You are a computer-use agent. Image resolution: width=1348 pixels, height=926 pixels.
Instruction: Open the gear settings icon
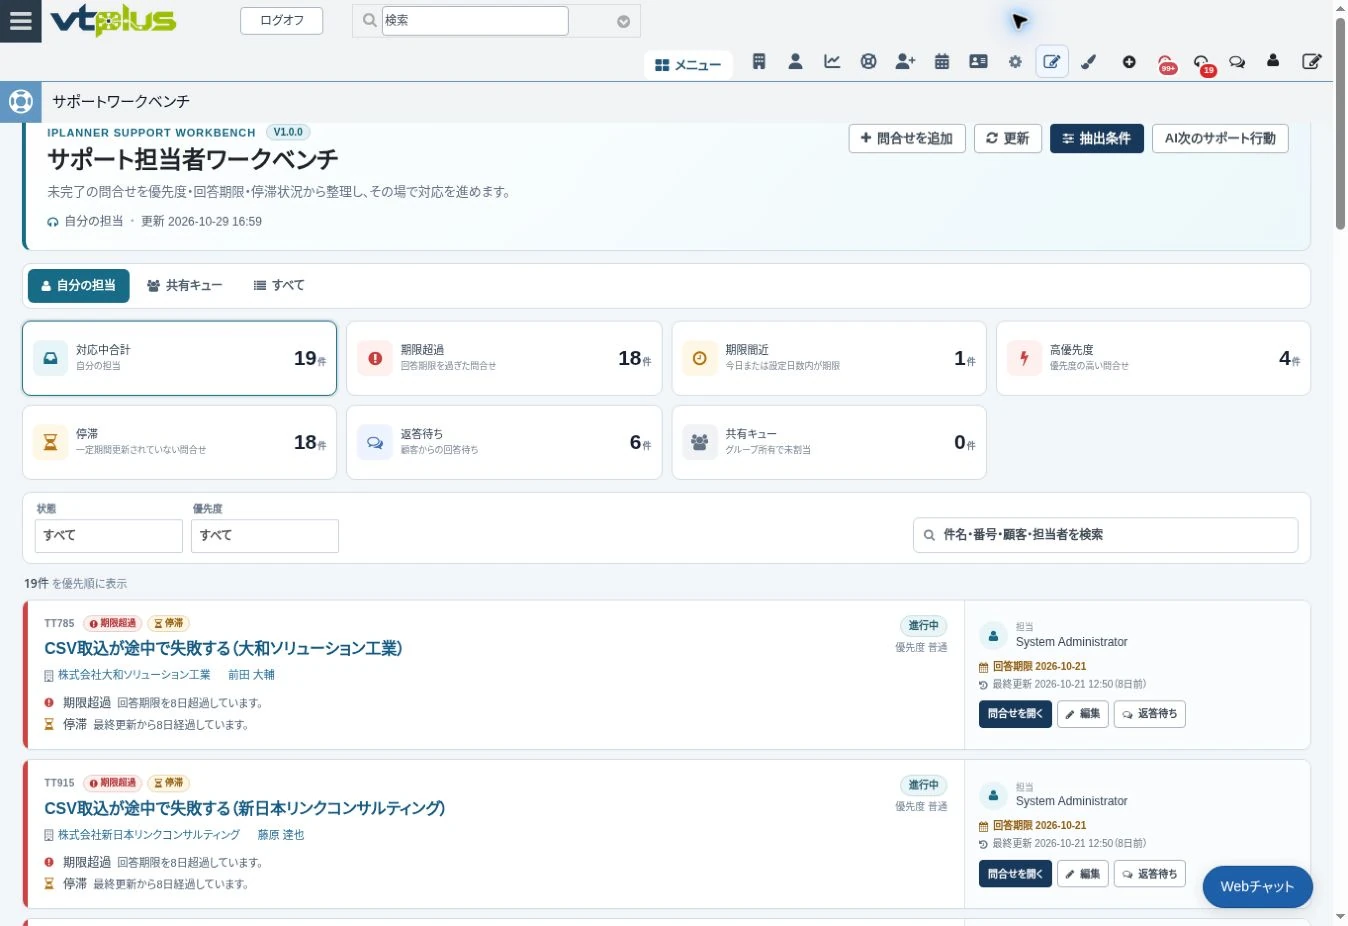coord(1015,62)
